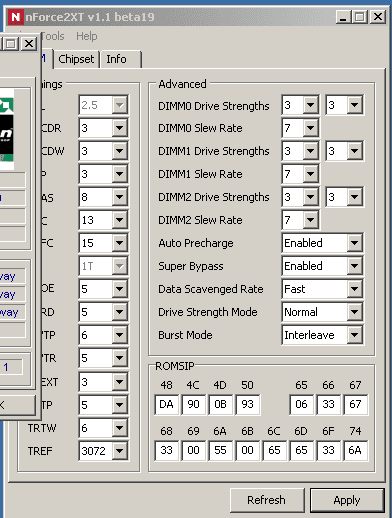Click ROMSIP register 6B field

248,451
